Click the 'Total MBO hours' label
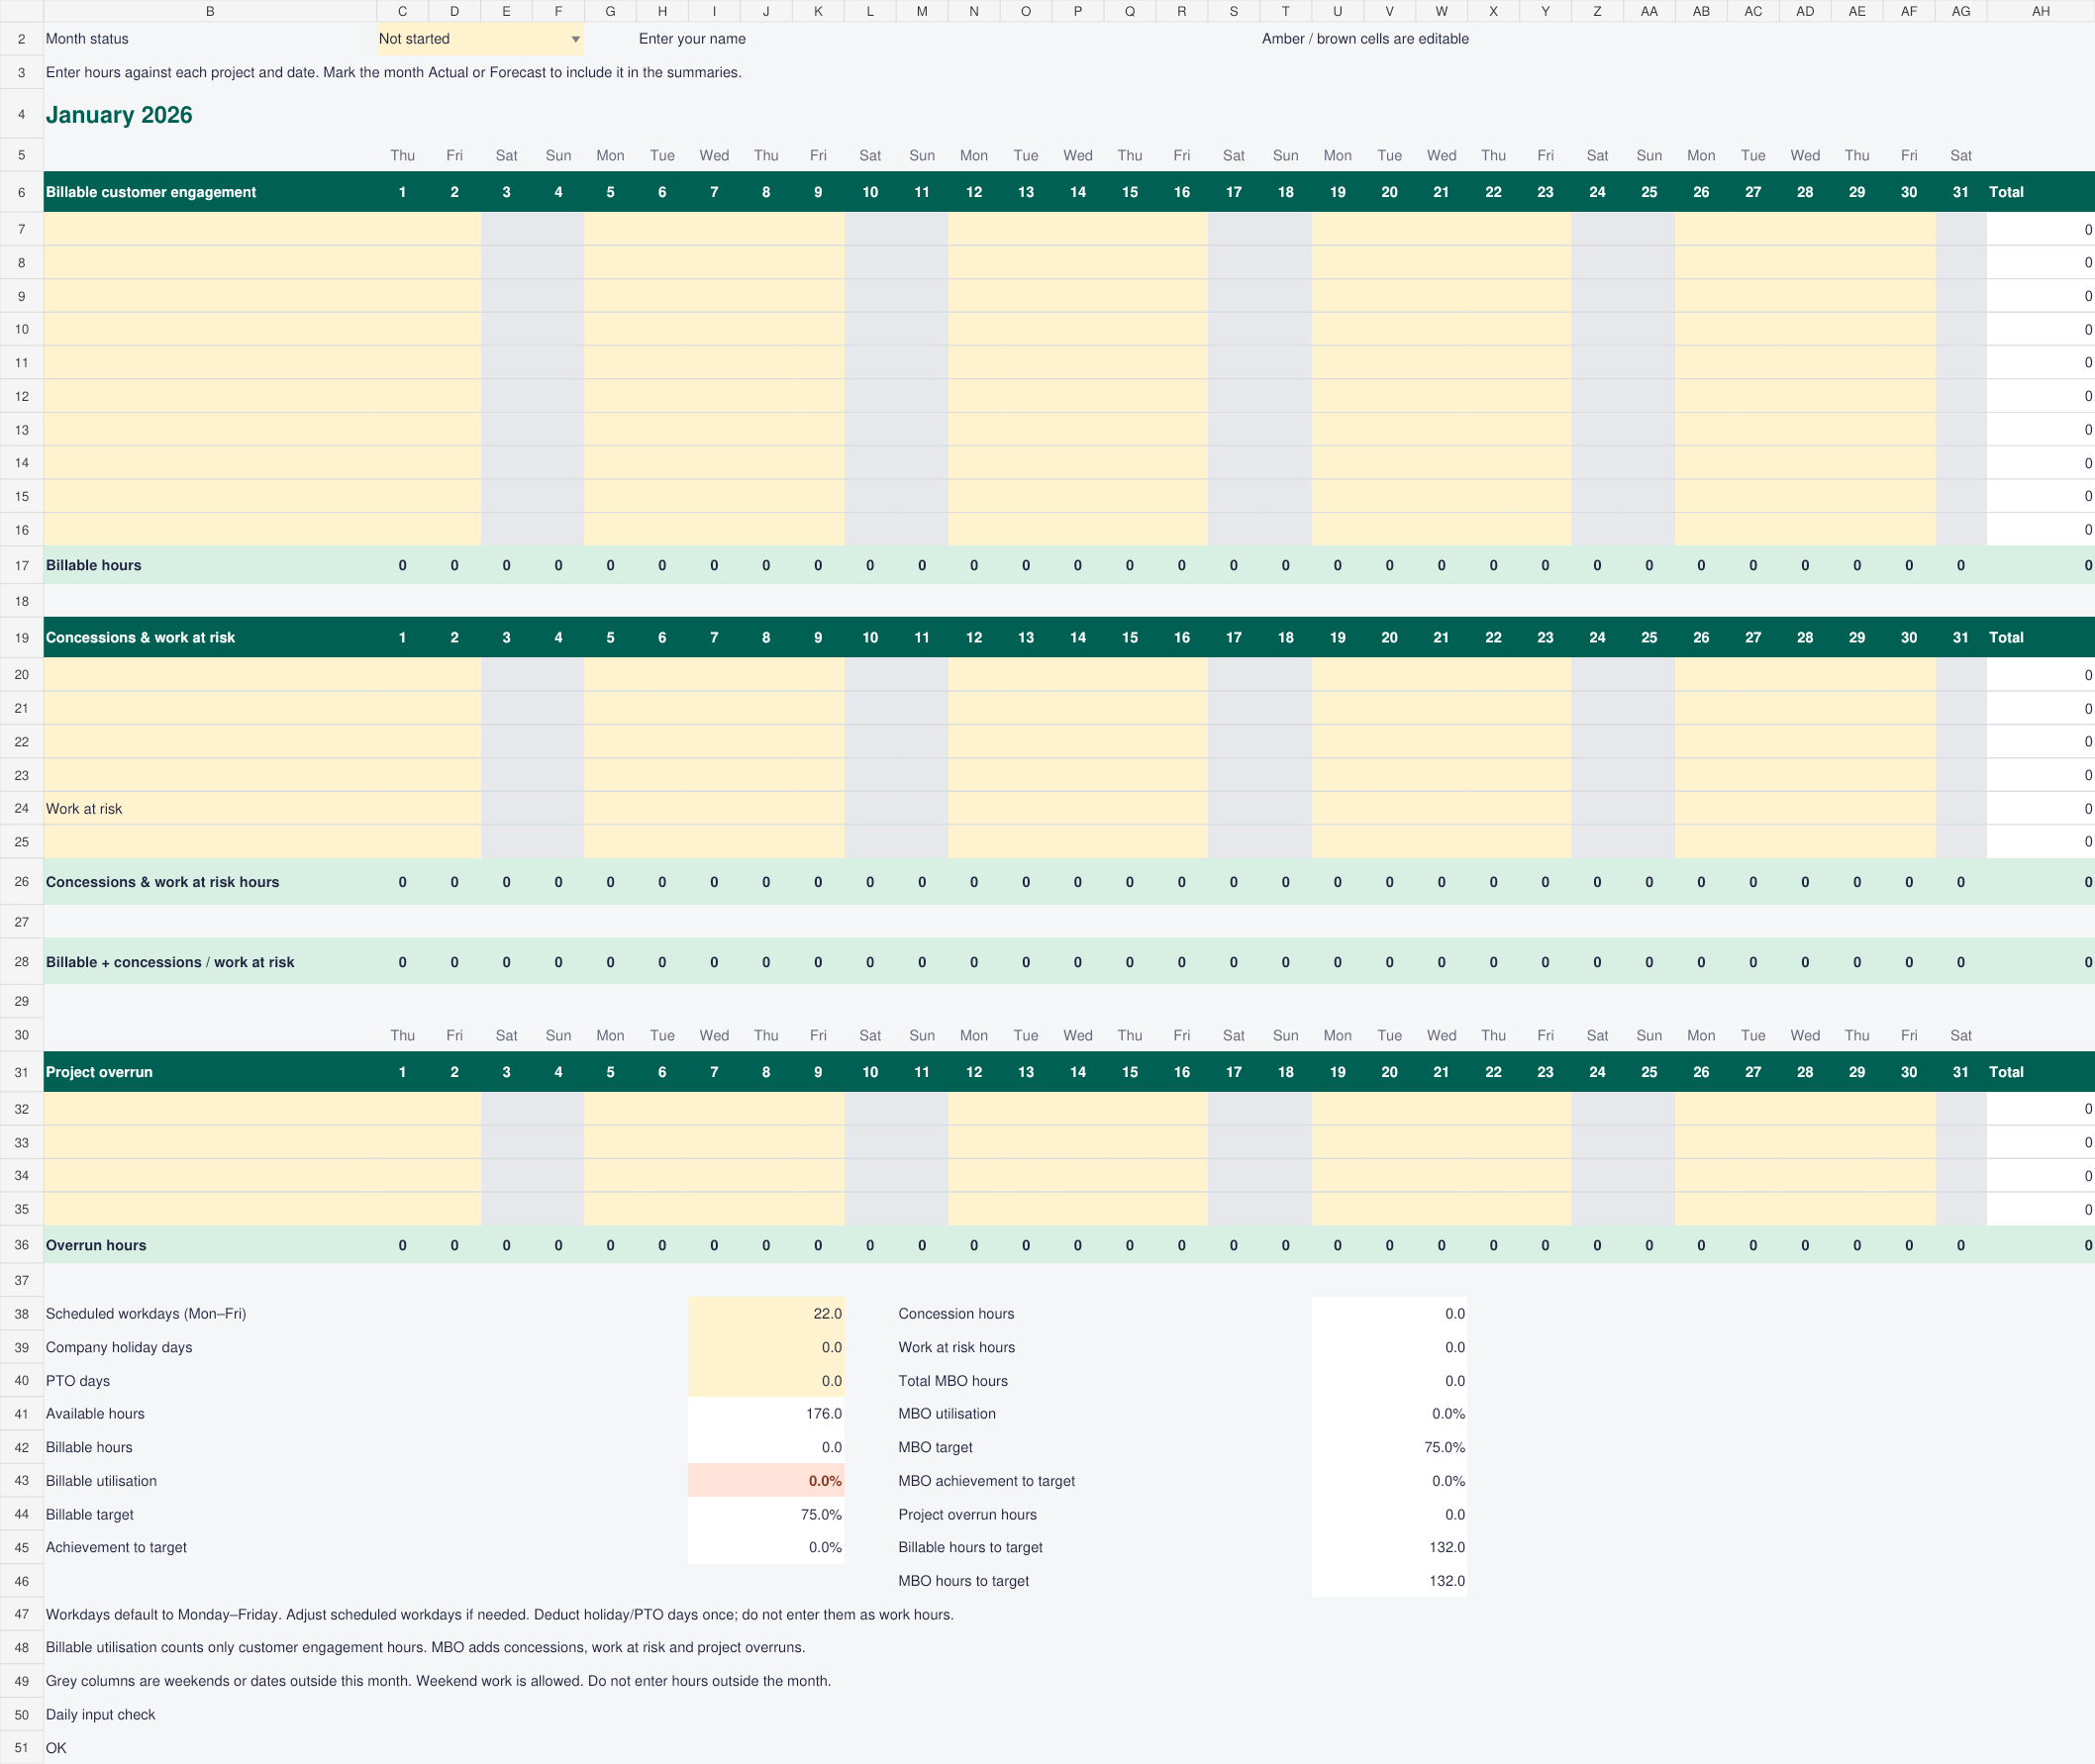This screenshot has height=1764, width=2095. click(x=953, y=1381)
